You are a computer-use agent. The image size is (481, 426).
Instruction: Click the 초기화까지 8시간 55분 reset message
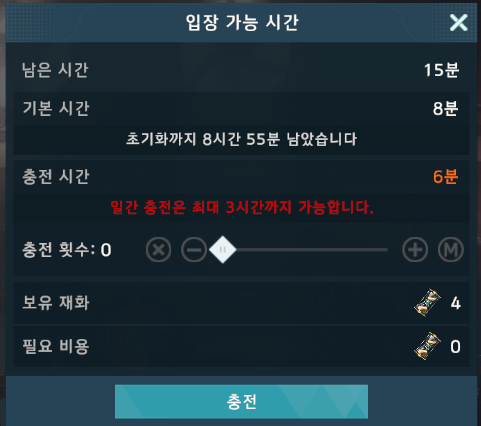tap(241, 139)
